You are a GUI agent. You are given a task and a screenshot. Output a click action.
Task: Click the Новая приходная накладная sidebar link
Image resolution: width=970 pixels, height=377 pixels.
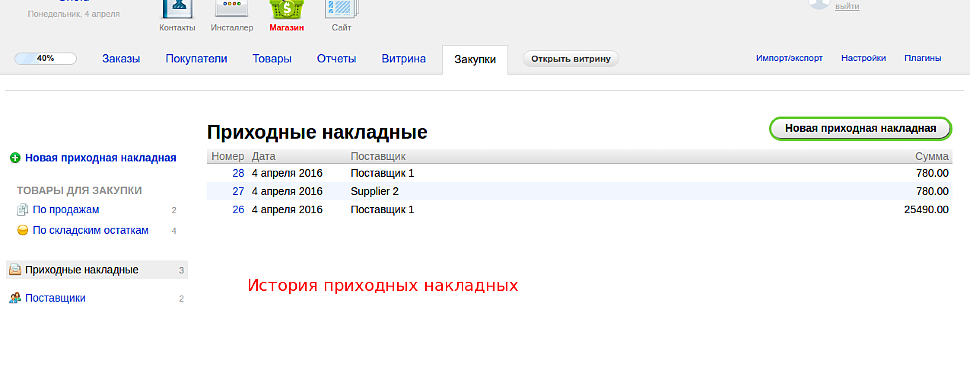pyautogui.click(x=101, y=158)
